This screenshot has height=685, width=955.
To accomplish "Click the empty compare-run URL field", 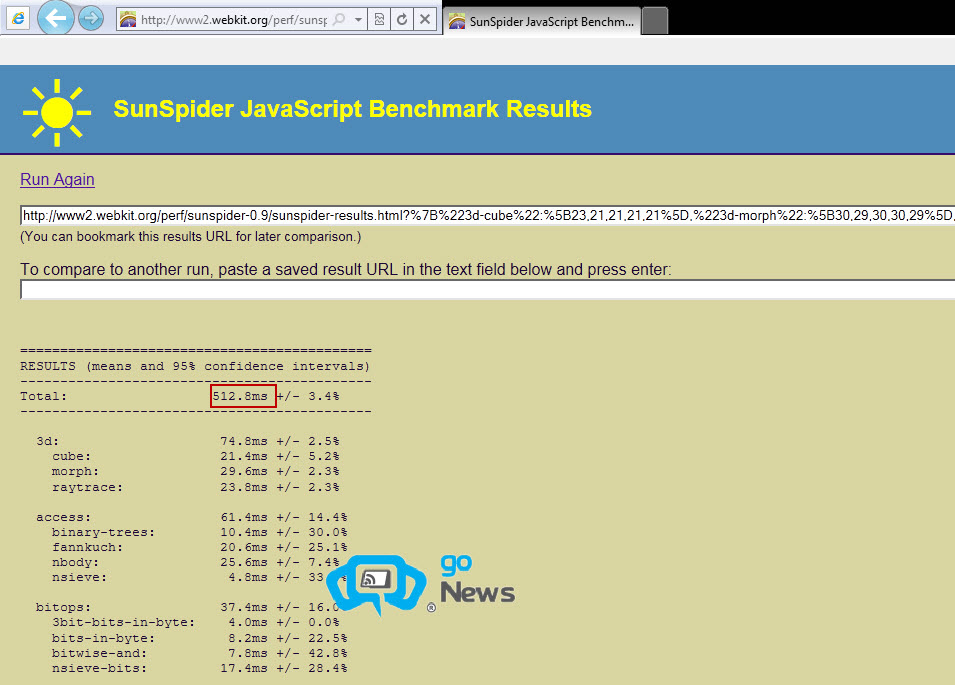I will [487, 290].
